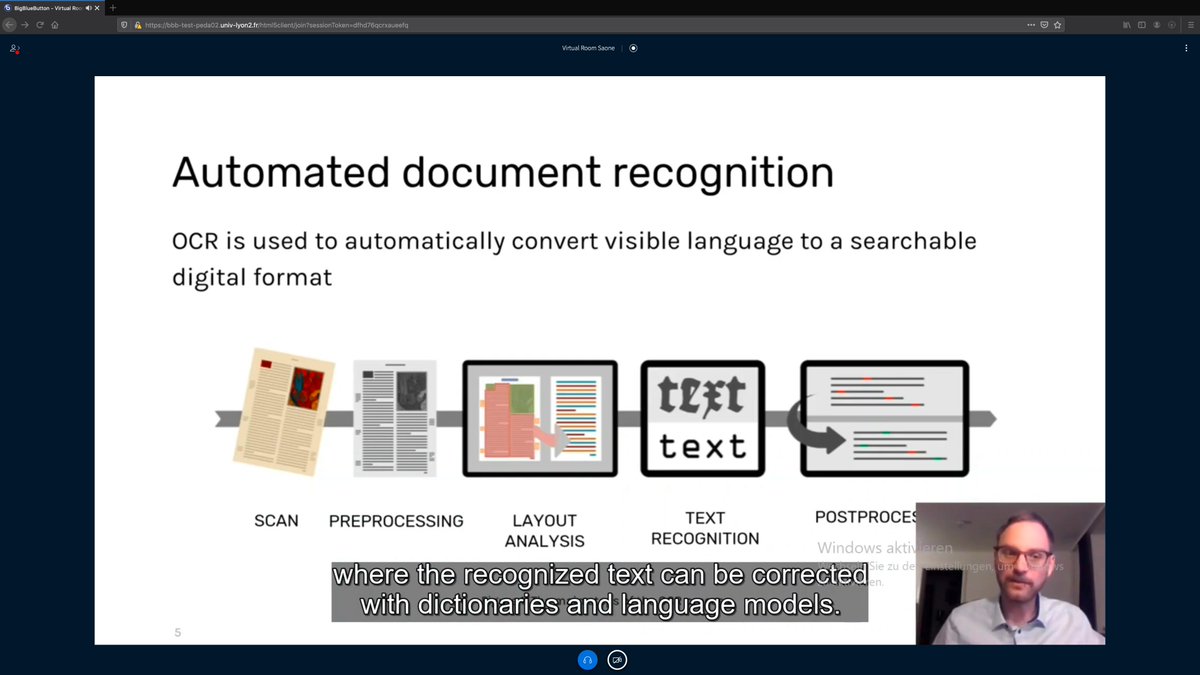This screenshot has width=1200, height=675.
Task: Click the share webcam button
Action: pyautogui.click(x=618, y=659)
